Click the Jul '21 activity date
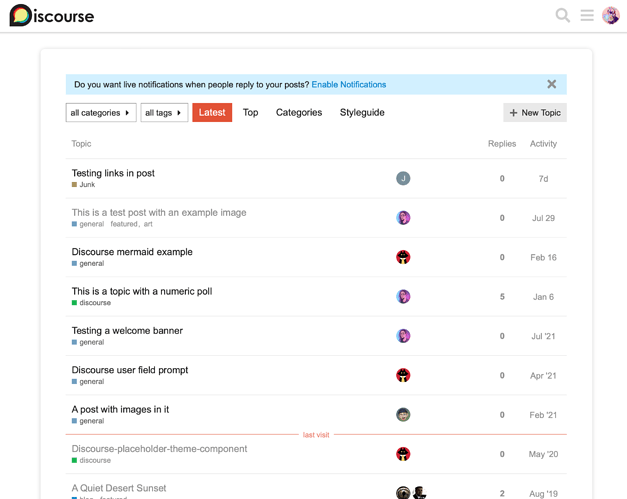627x499 pixels. pyautogui.click(x=543, y=336)
